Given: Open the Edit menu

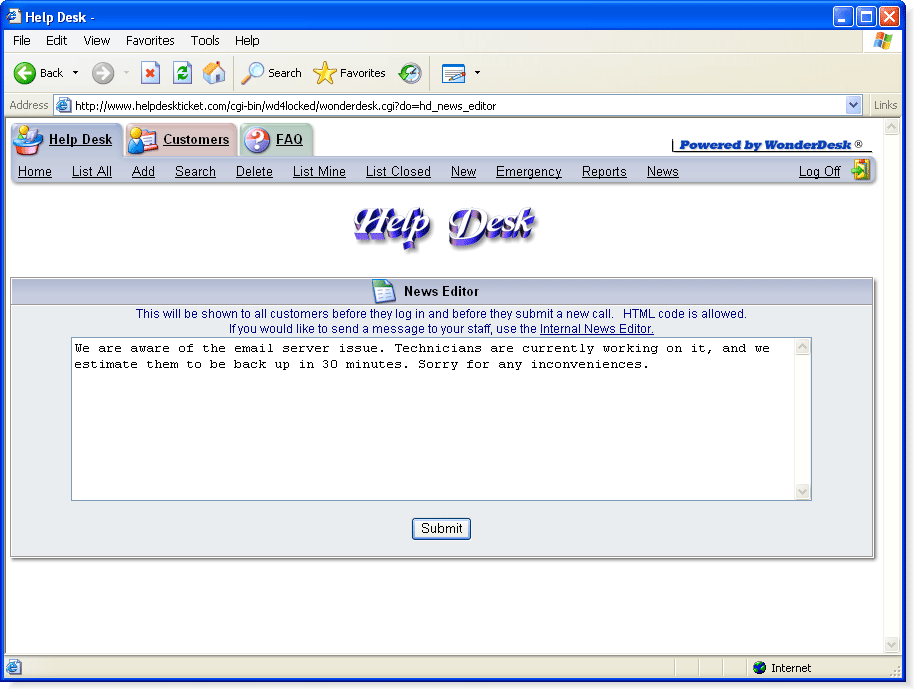Looking at the screenshot, I should (x=57, y=41).
